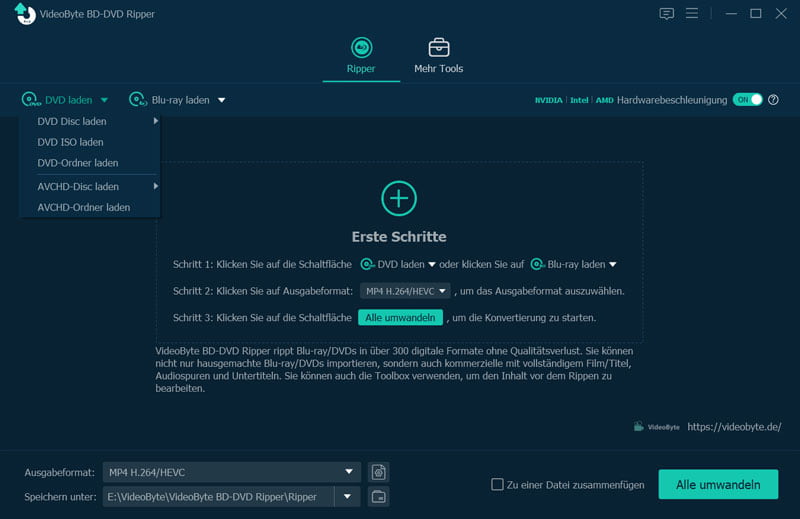Check 'Zu einer Datei zusammenfügen' checkbox

tap(497, 485)
